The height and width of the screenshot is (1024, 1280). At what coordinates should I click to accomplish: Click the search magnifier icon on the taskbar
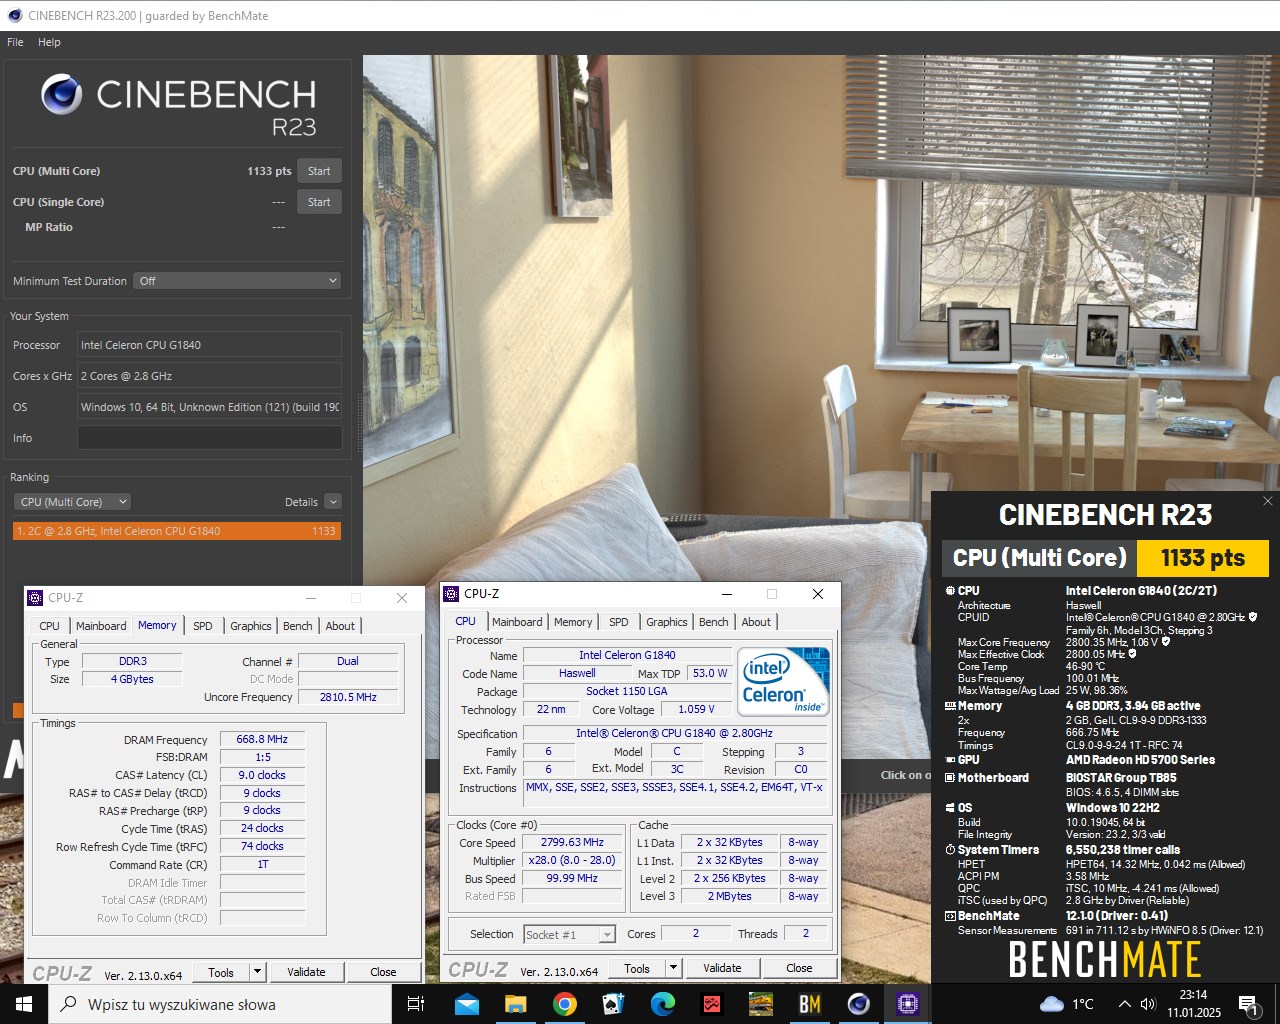coord(69,1004)
